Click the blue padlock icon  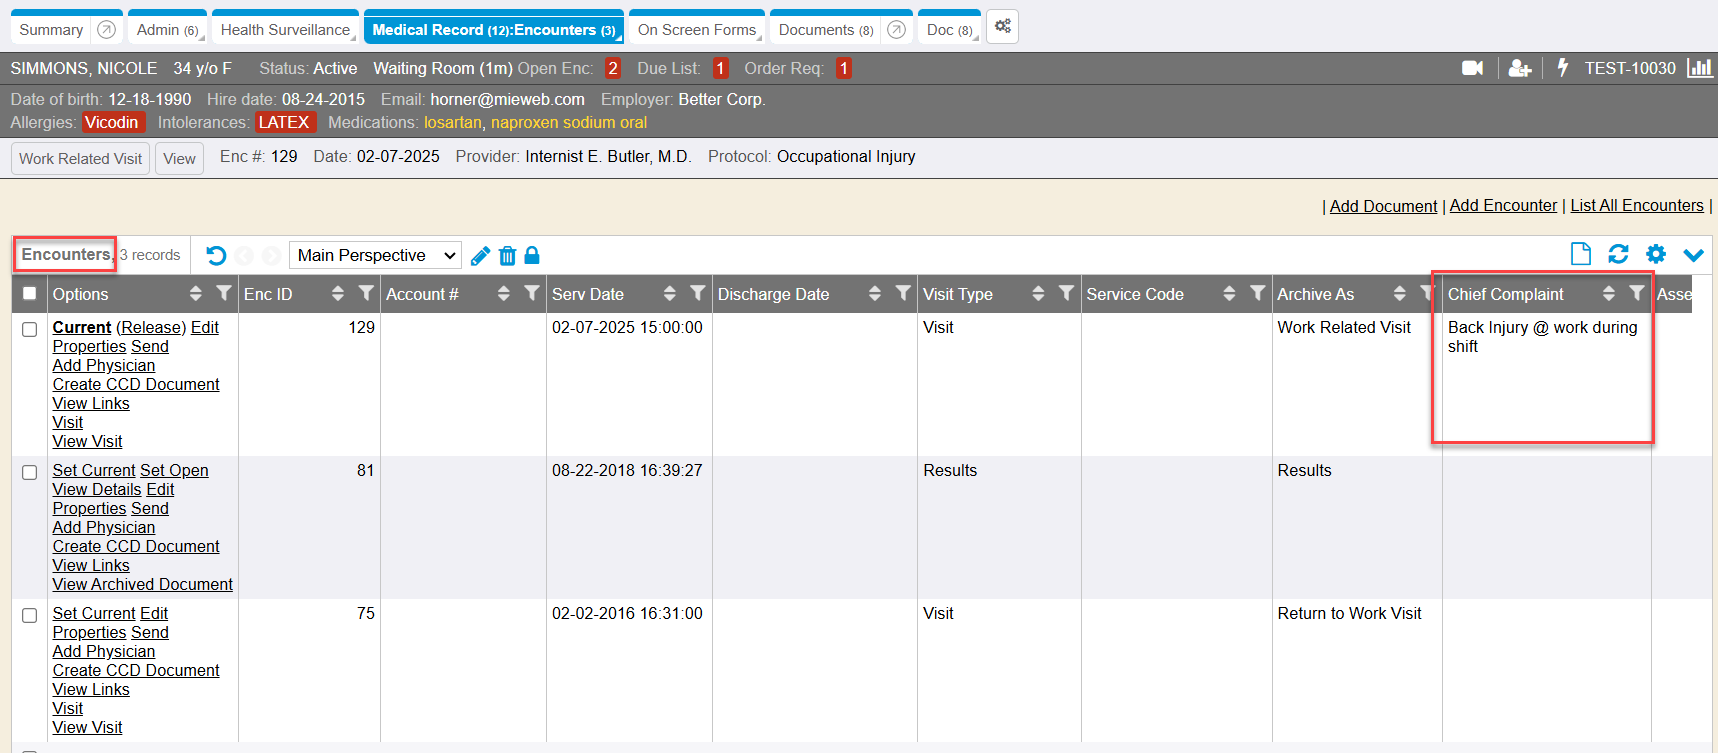pos(532,256)
